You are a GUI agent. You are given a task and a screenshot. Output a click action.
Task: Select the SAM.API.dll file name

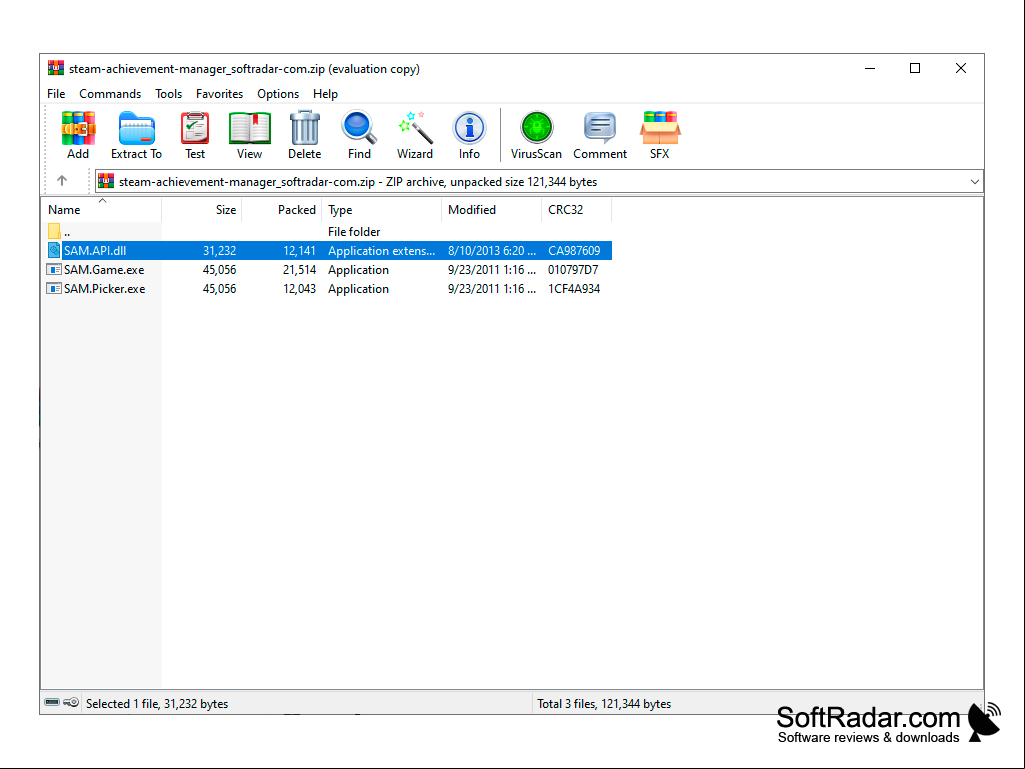tap(95, 250)
